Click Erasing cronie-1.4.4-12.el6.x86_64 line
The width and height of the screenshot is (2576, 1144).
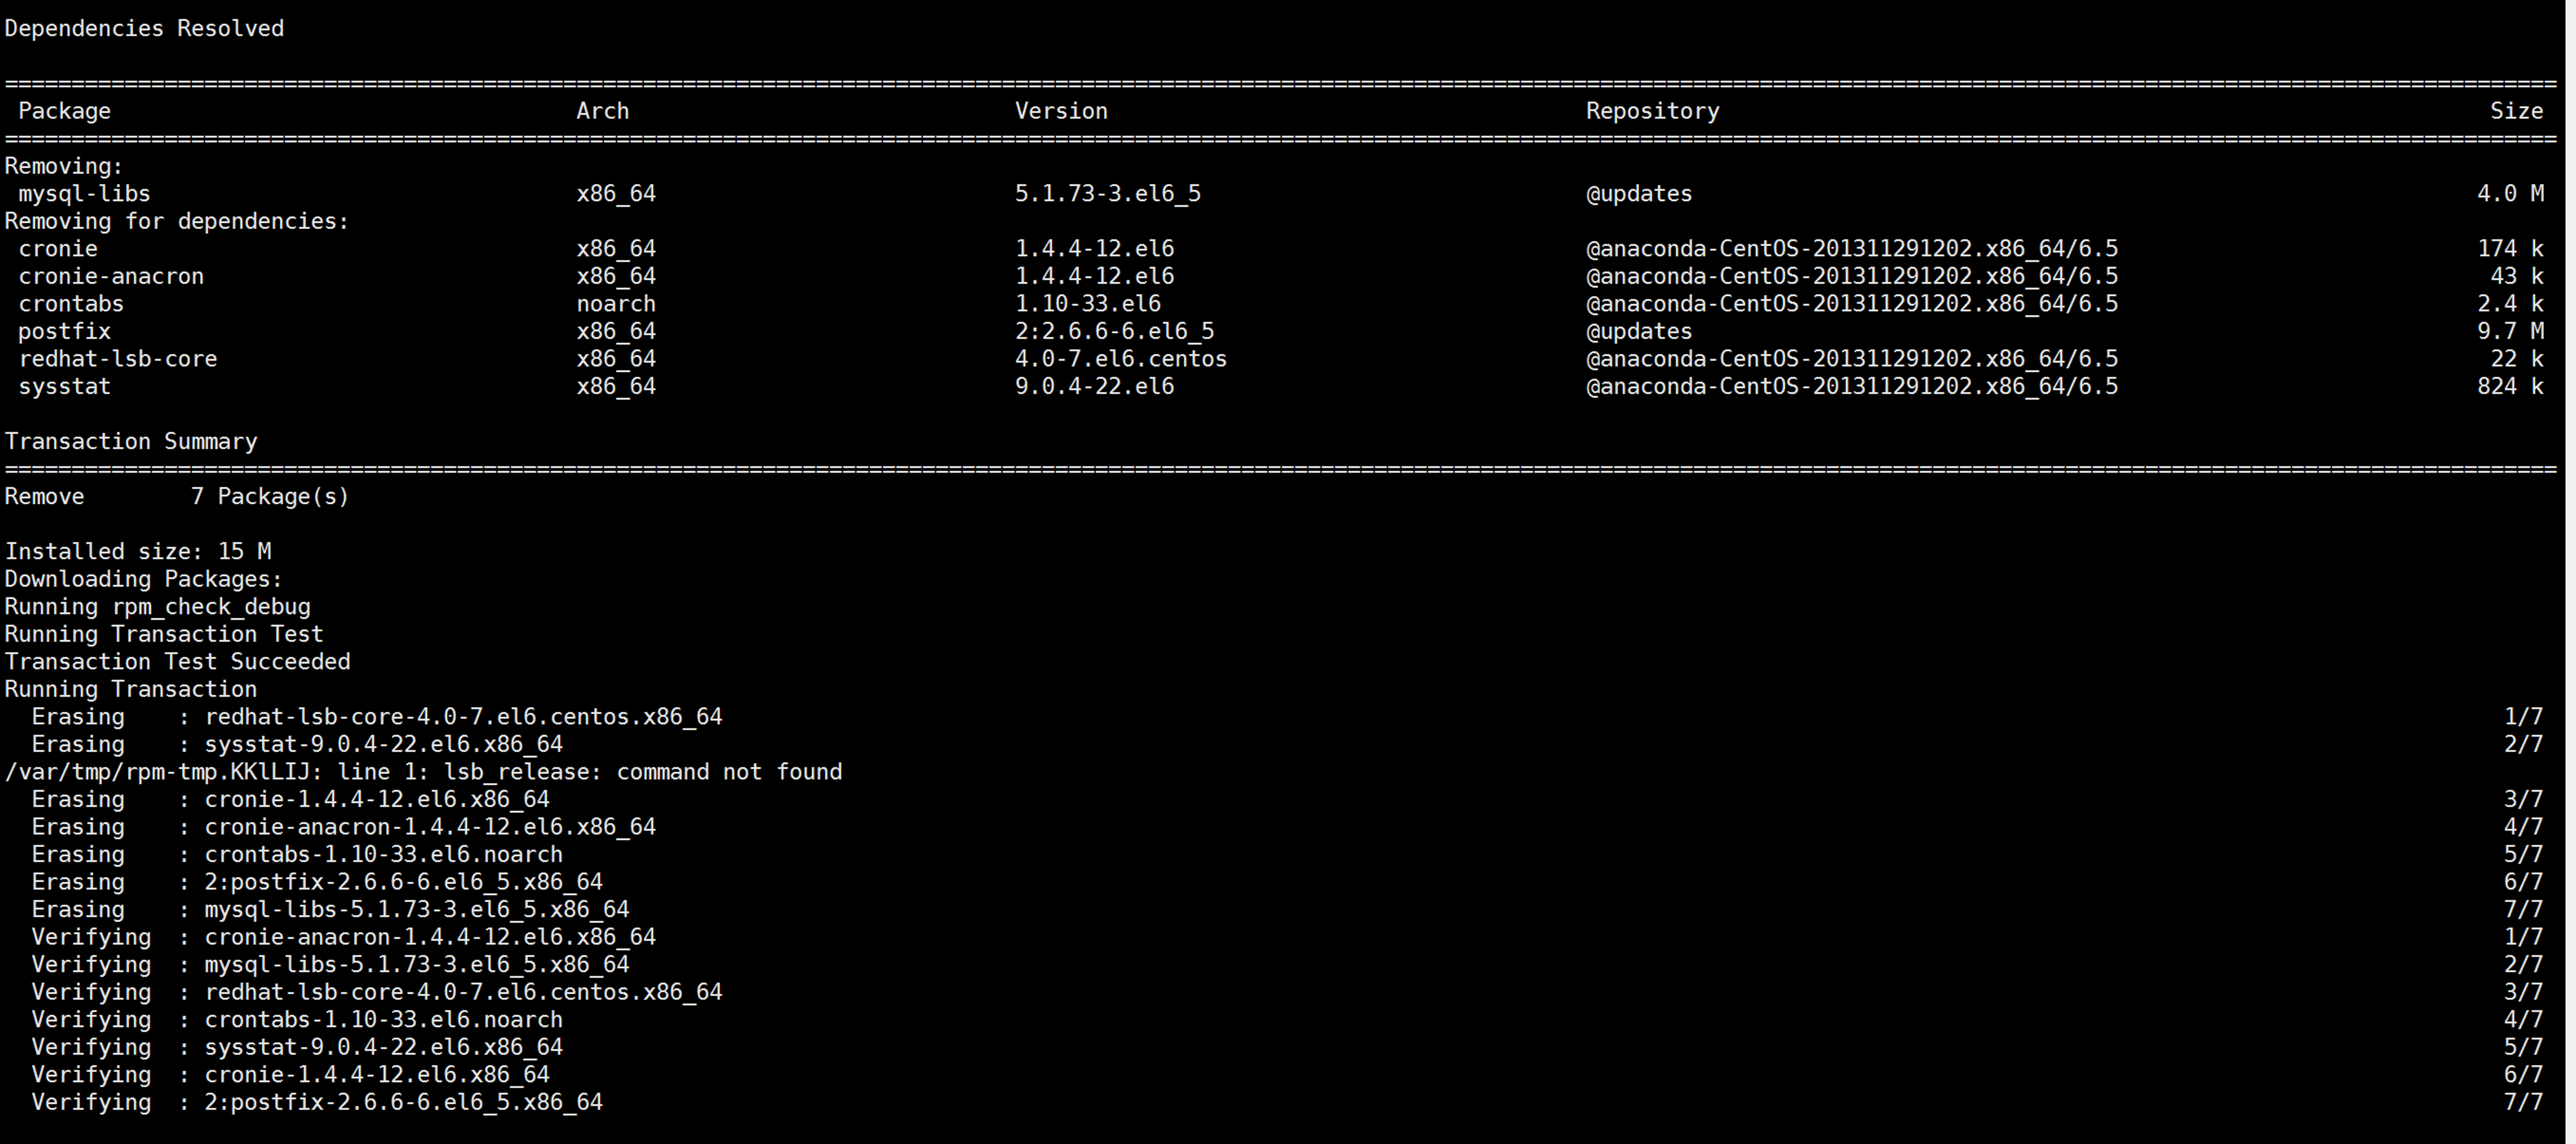(291, 799)
